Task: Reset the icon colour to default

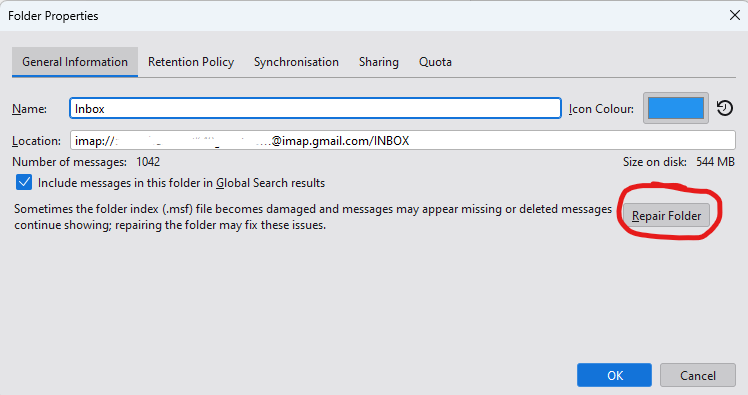Action: click(x=725, y=108)
